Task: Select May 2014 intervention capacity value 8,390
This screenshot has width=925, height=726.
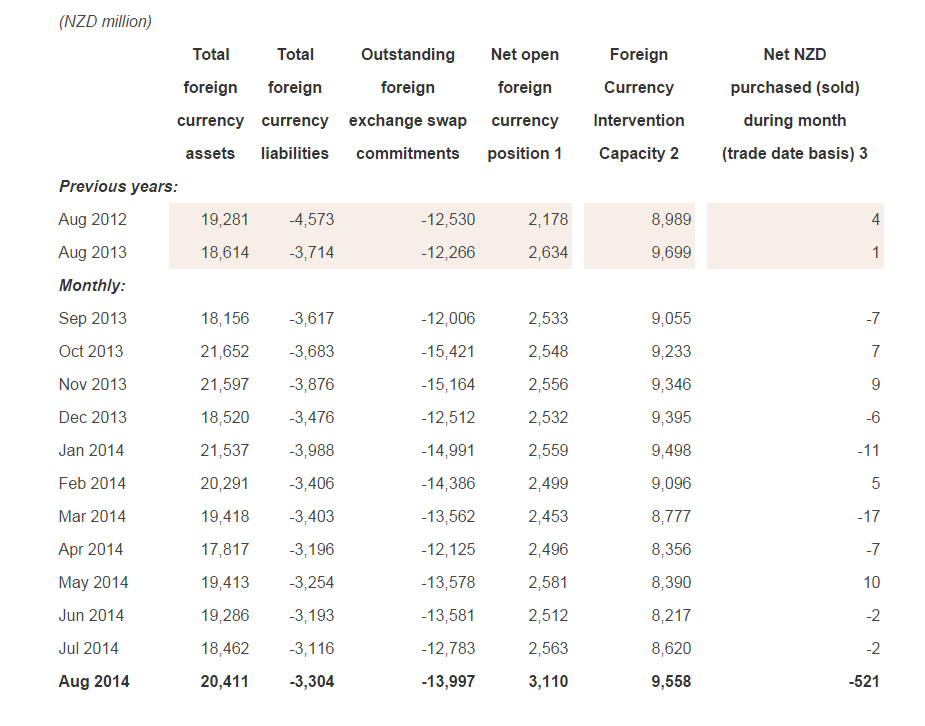Action: (670, 582)
